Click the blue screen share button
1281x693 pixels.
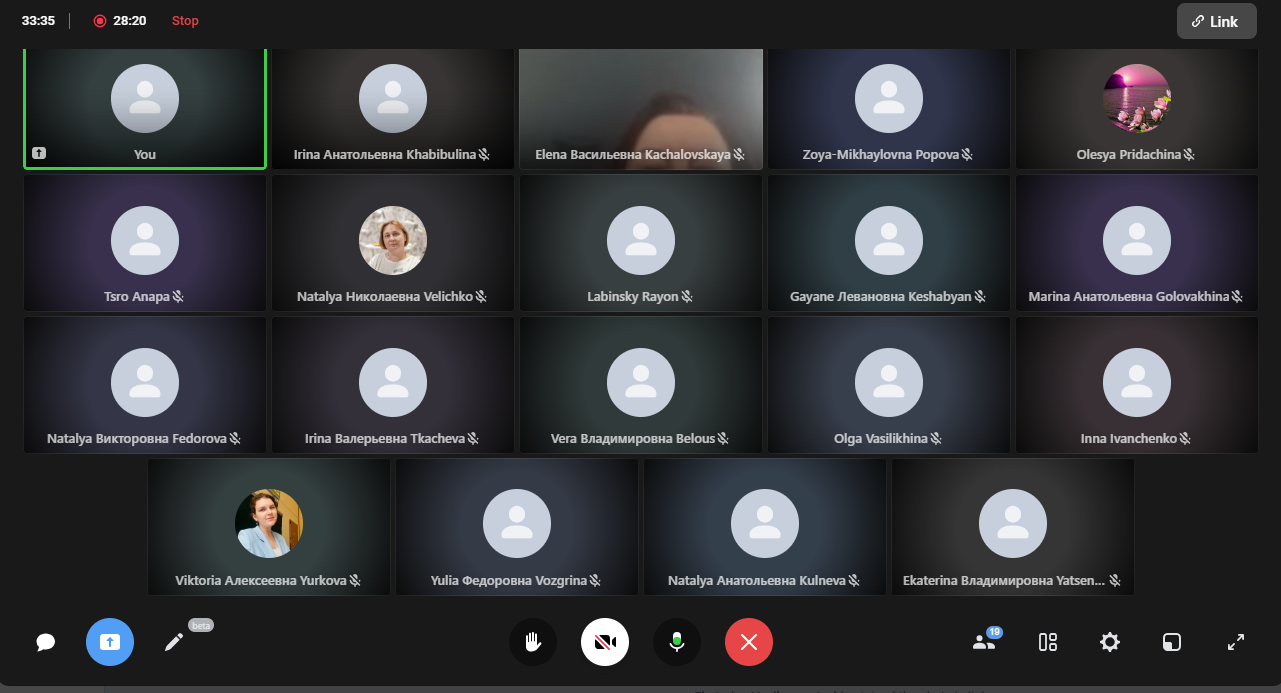click(110, 642)
